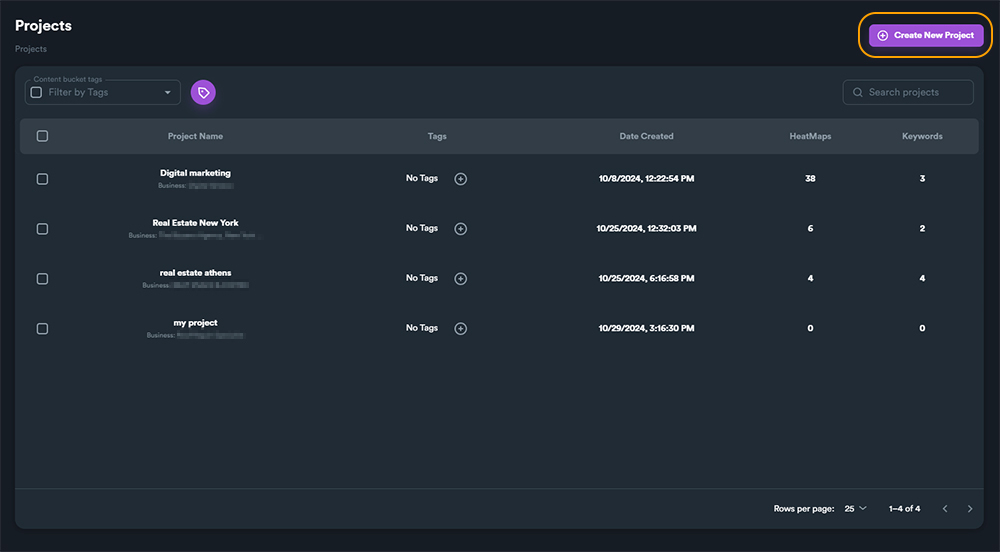Sort by Date Created column header
Image resolution: width=1000 pixels, height=552 pixels.
point(646,136)
